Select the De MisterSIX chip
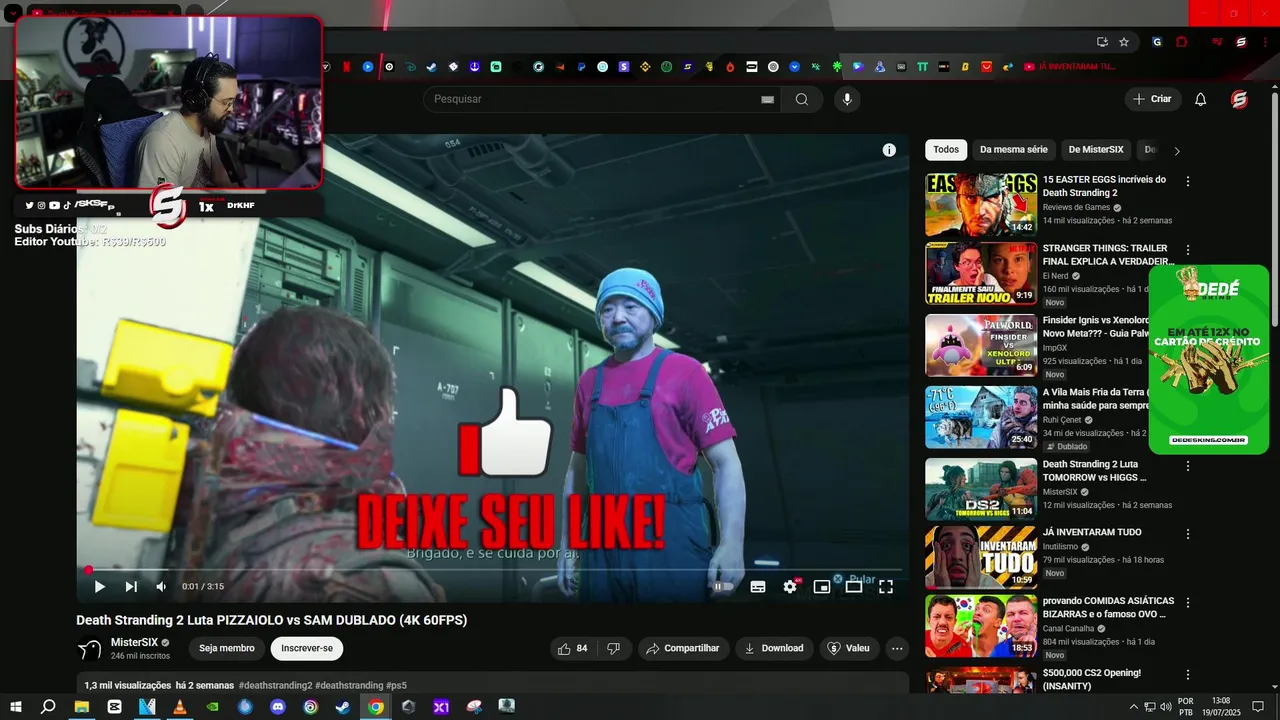The height and width of the screenshot is (720, 1280). pyautogui.click(x=1096, y=150)
